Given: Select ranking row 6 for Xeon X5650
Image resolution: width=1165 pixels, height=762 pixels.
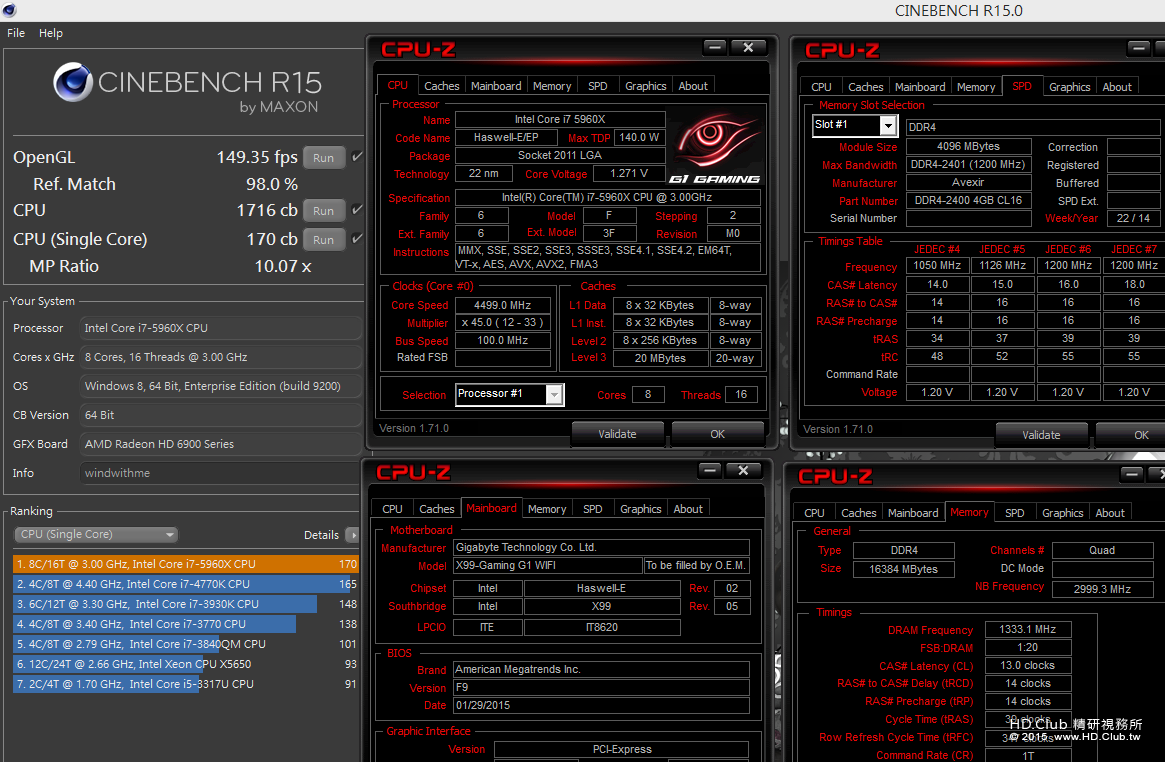Looking at the screenshot, I should pos(186,665).
